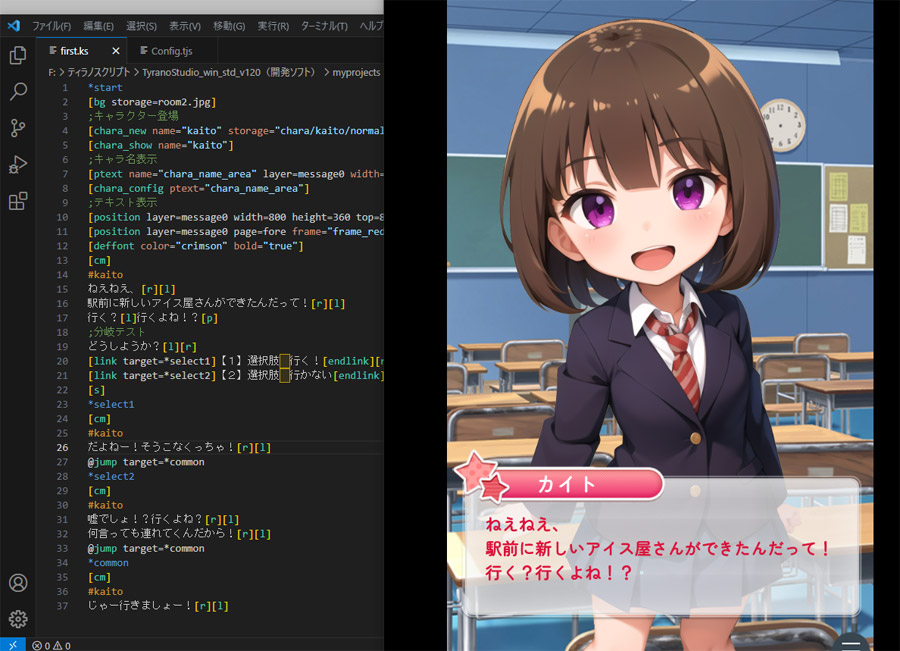The height and width of the screenshot is (651, 900).
Task: Open the Manage gear settings icon
Action: [18, 619]
